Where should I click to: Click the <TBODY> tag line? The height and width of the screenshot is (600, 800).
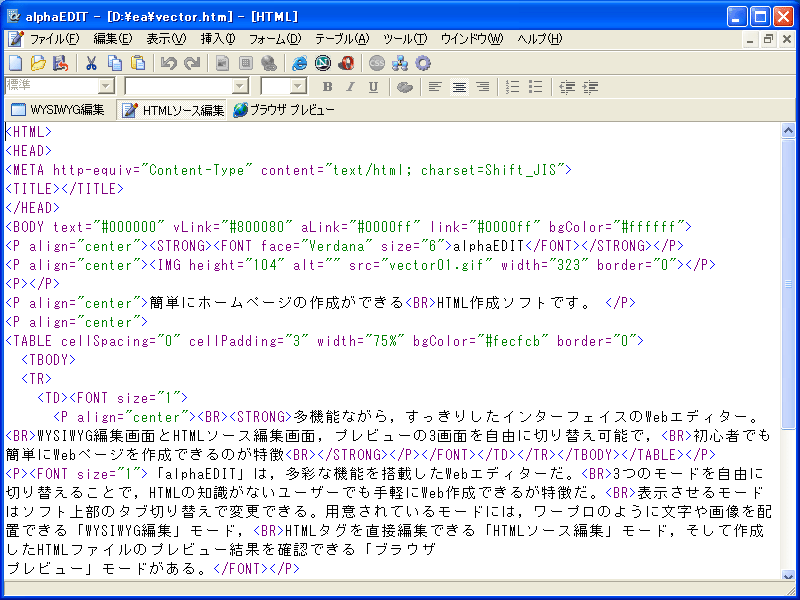click(x=48, y=360)
